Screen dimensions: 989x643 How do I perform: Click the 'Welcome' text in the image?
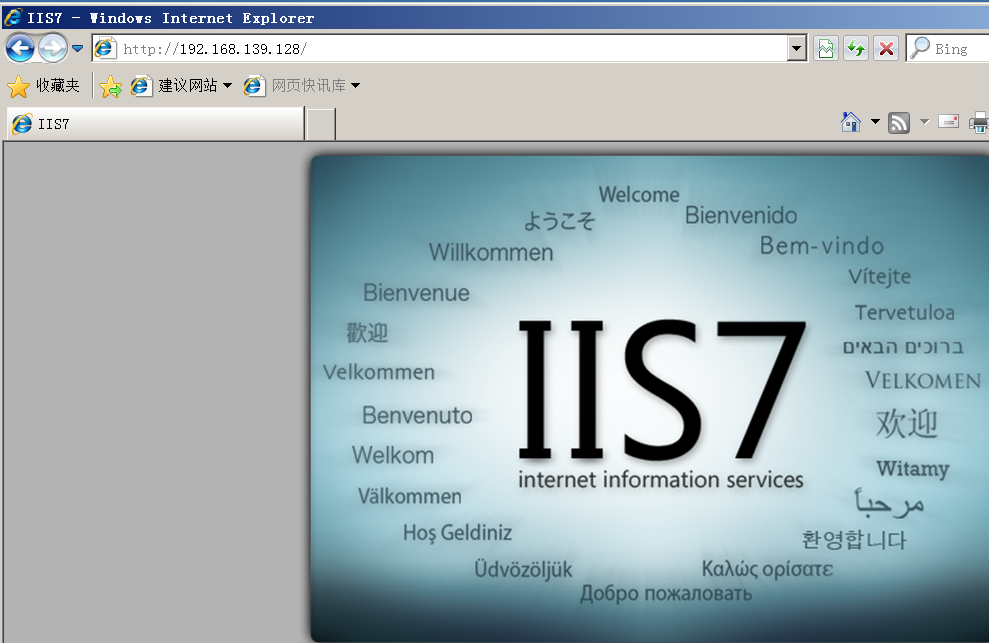[x=639, y=194]
